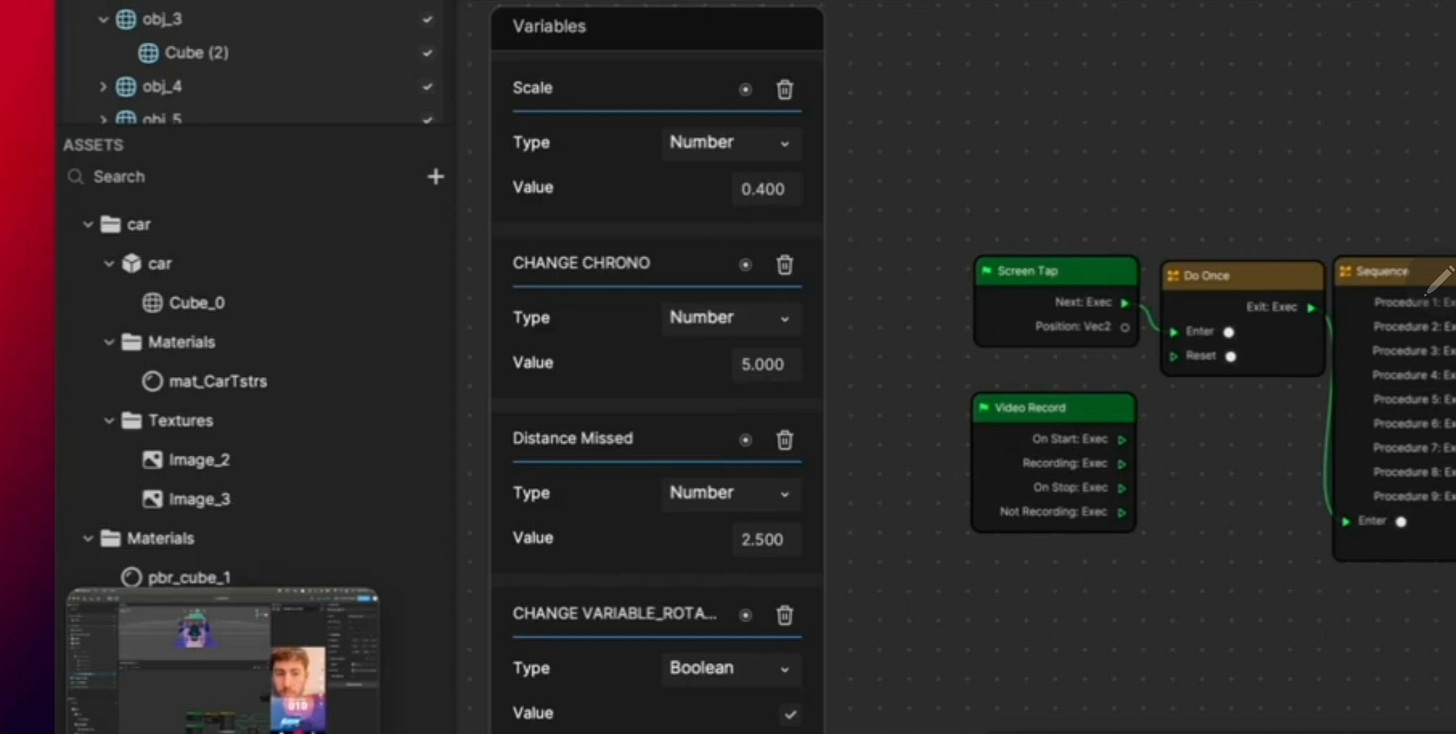
Task: Click the ASSETS section label
Action: pyautogui.click(x=93, y=145)
